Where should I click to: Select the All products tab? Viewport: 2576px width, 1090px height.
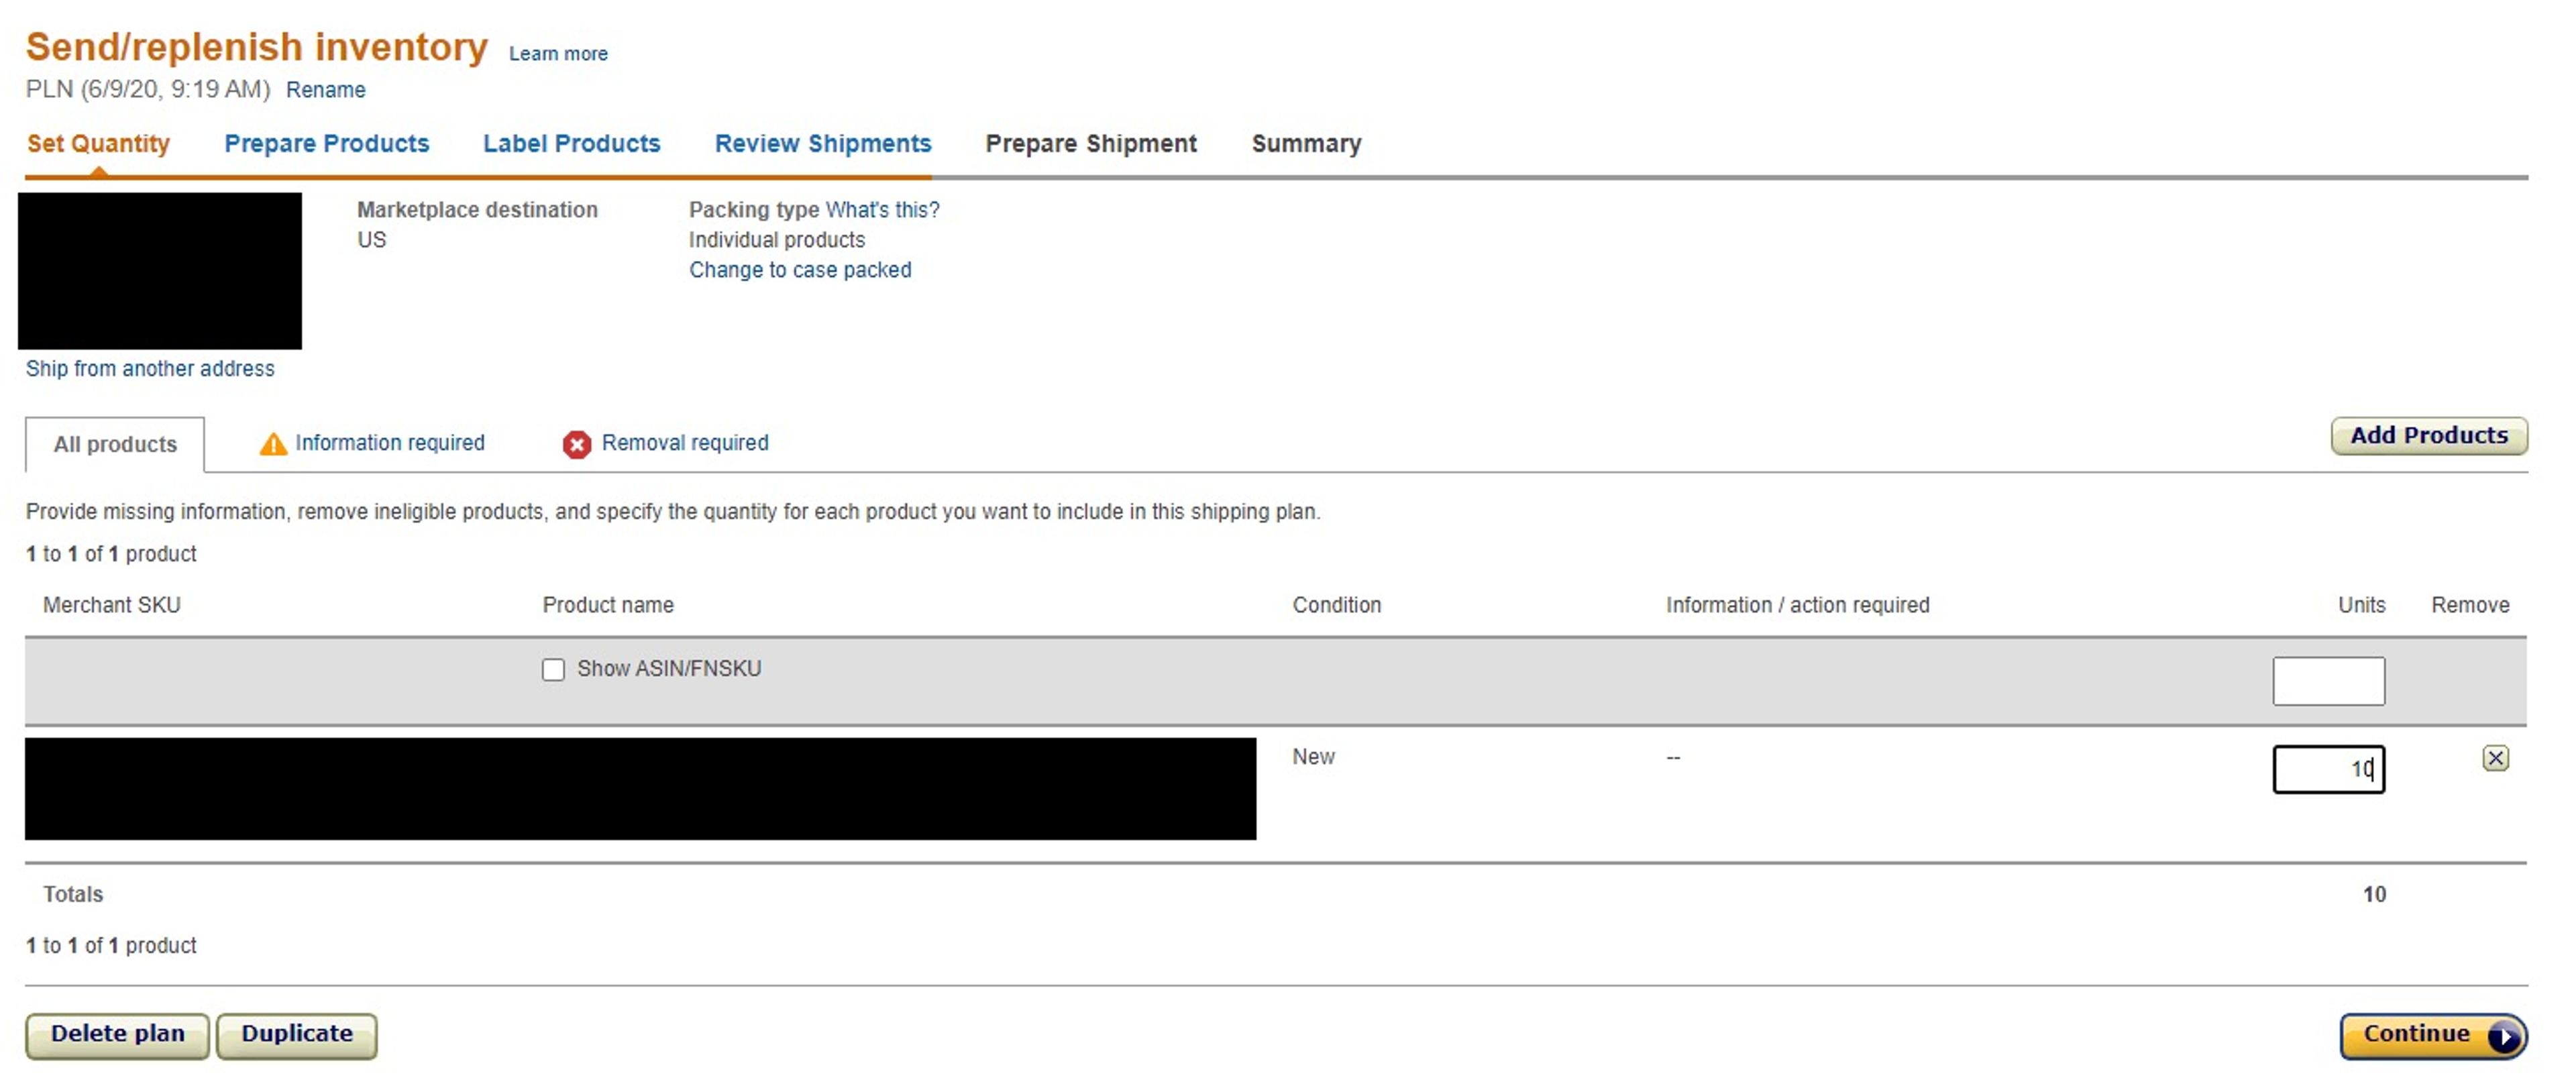pos(115,444)
